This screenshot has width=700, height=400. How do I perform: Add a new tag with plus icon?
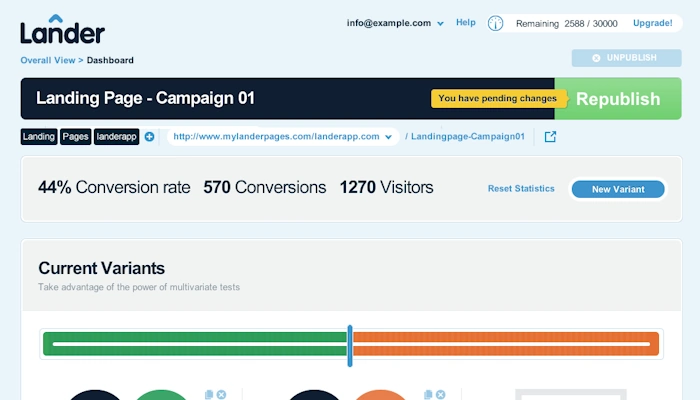click(150, 137)
